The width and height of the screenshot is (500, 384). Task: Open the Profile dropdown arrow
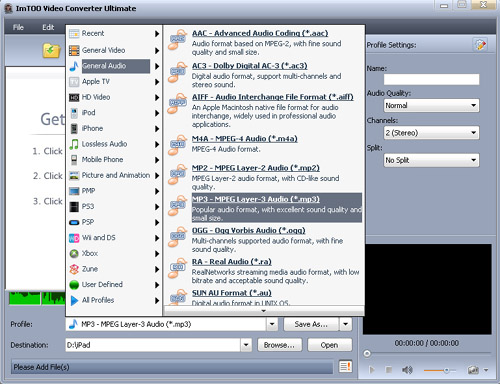click(272, 324)
